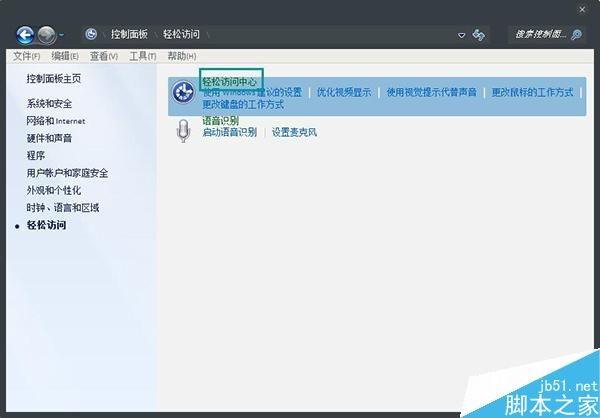Click the control panel icon in address bar
Screen dimensions: 600x418
coord(91,34)
